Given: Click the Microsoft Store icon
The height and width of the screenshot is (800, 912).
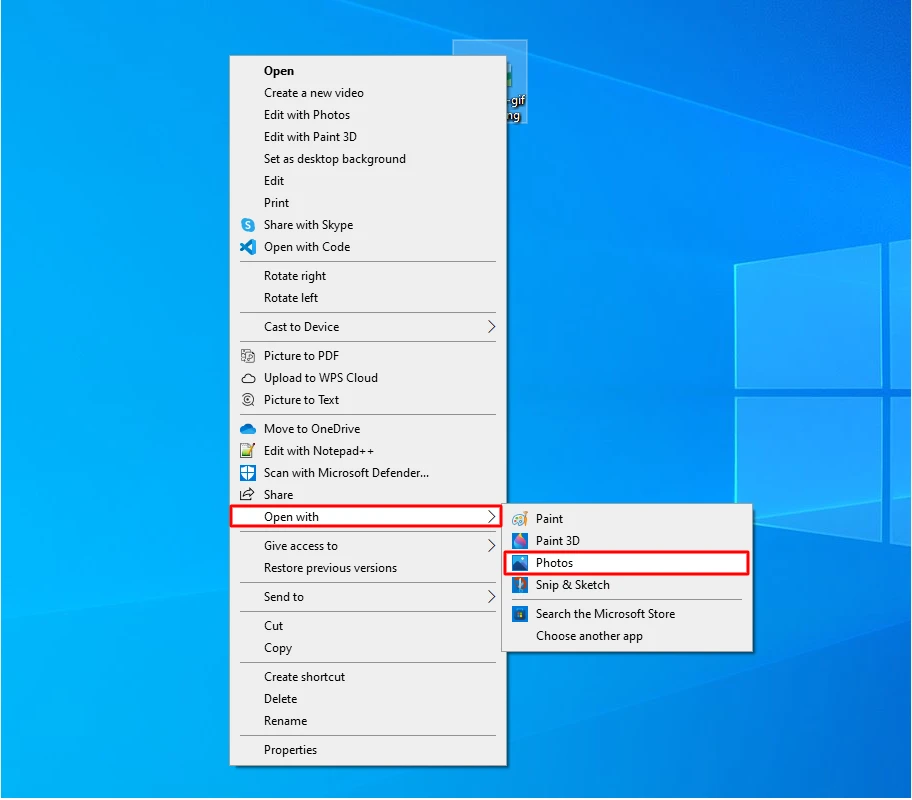Looking at the screenshot, I should [520, 614].
